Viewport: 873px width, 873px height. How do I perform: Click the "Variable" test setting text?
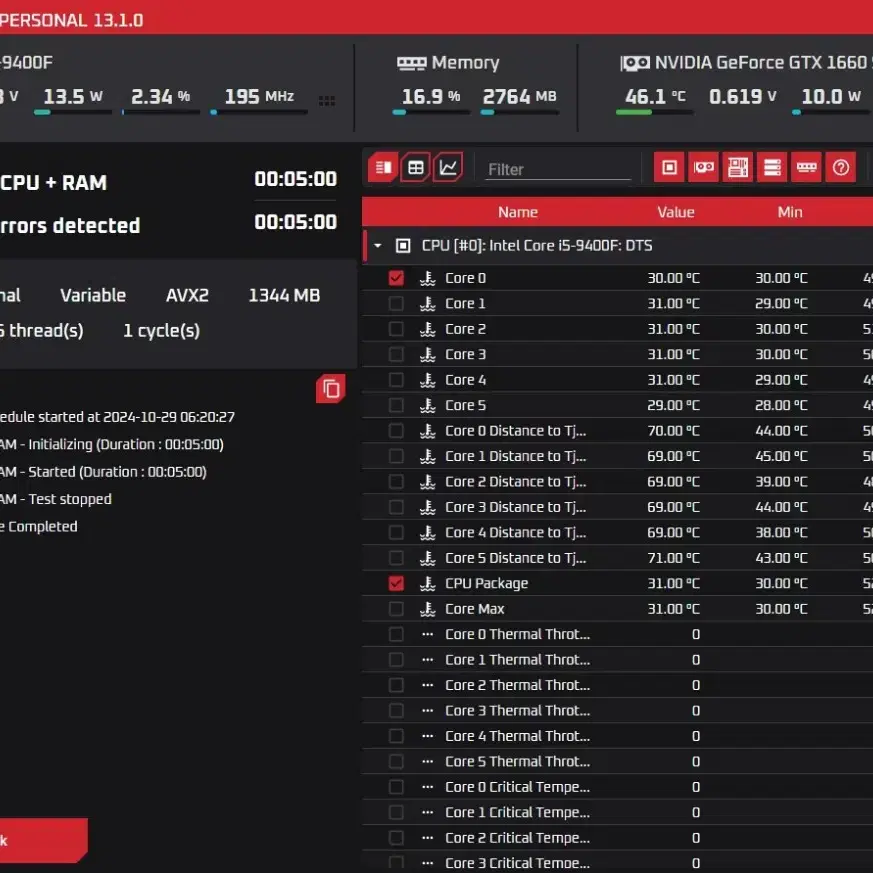pos(93,295)
